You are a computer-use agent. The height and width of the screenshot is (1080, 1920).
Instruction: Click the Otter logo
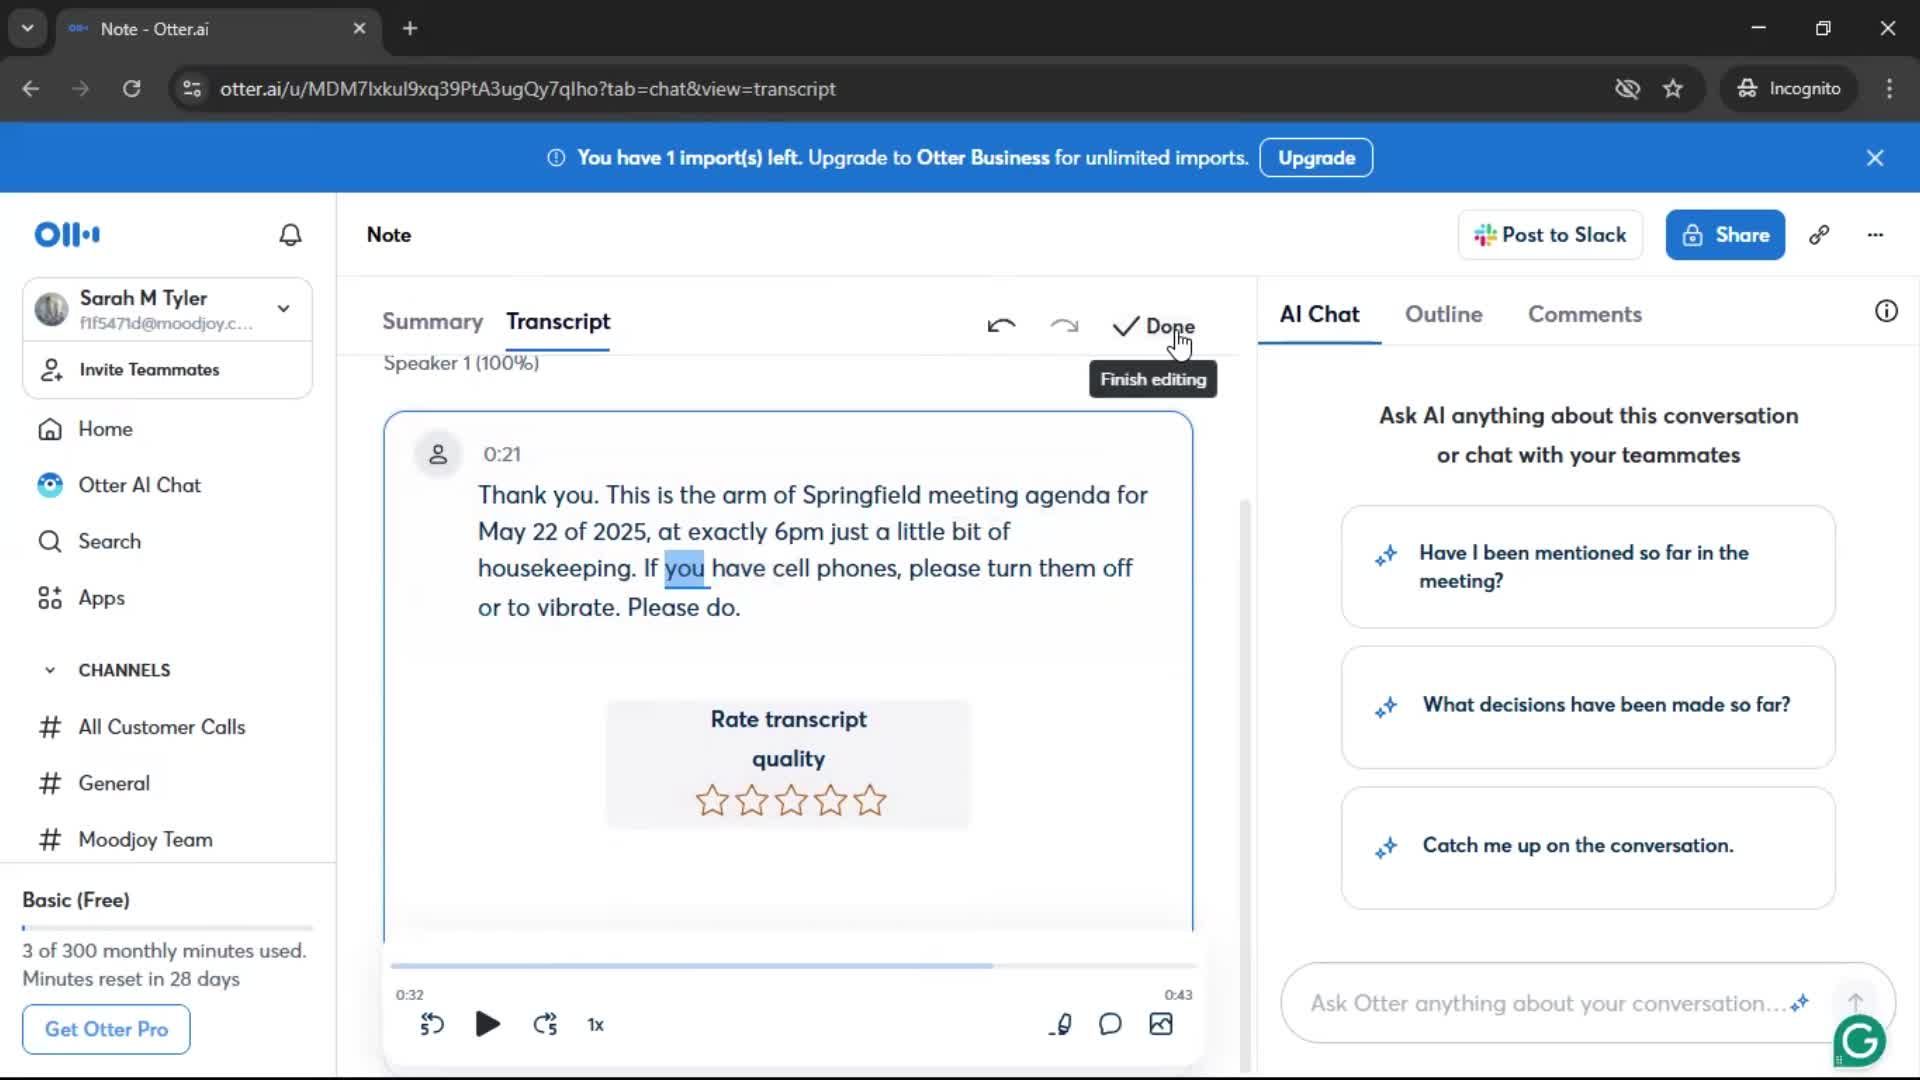click(67, 235)
